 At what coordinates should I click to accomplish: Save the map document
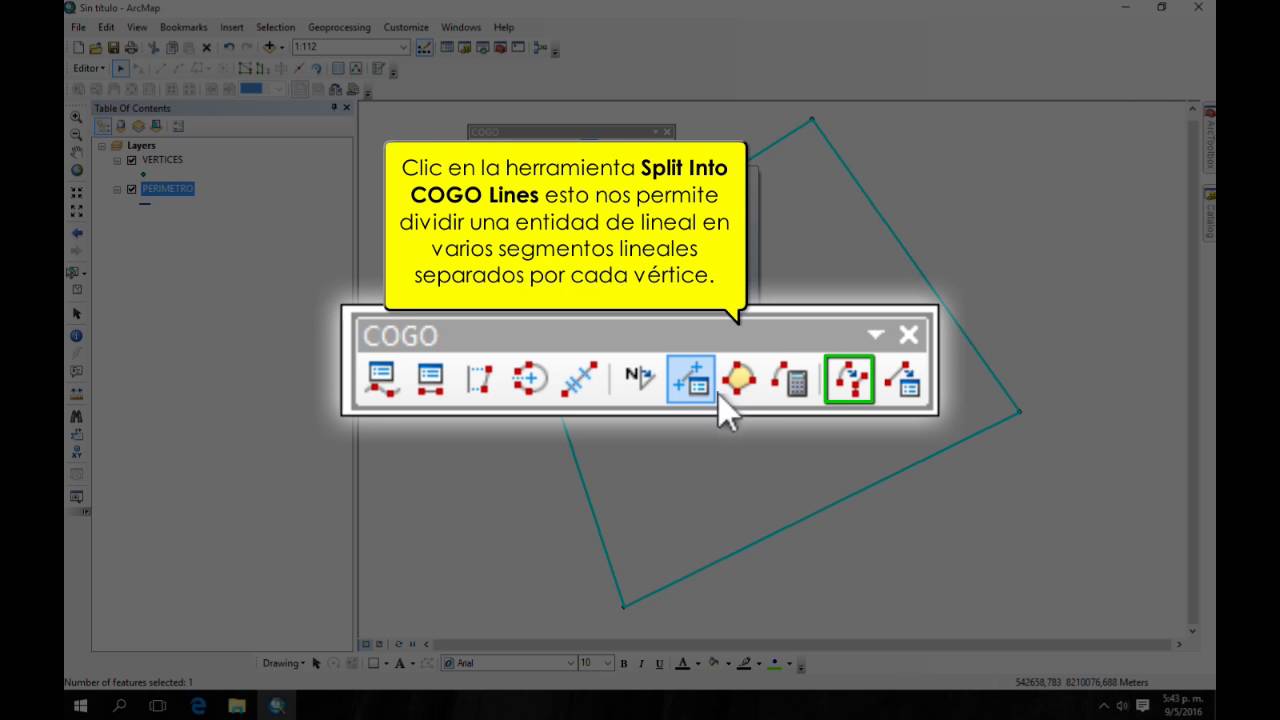point(113,47)
